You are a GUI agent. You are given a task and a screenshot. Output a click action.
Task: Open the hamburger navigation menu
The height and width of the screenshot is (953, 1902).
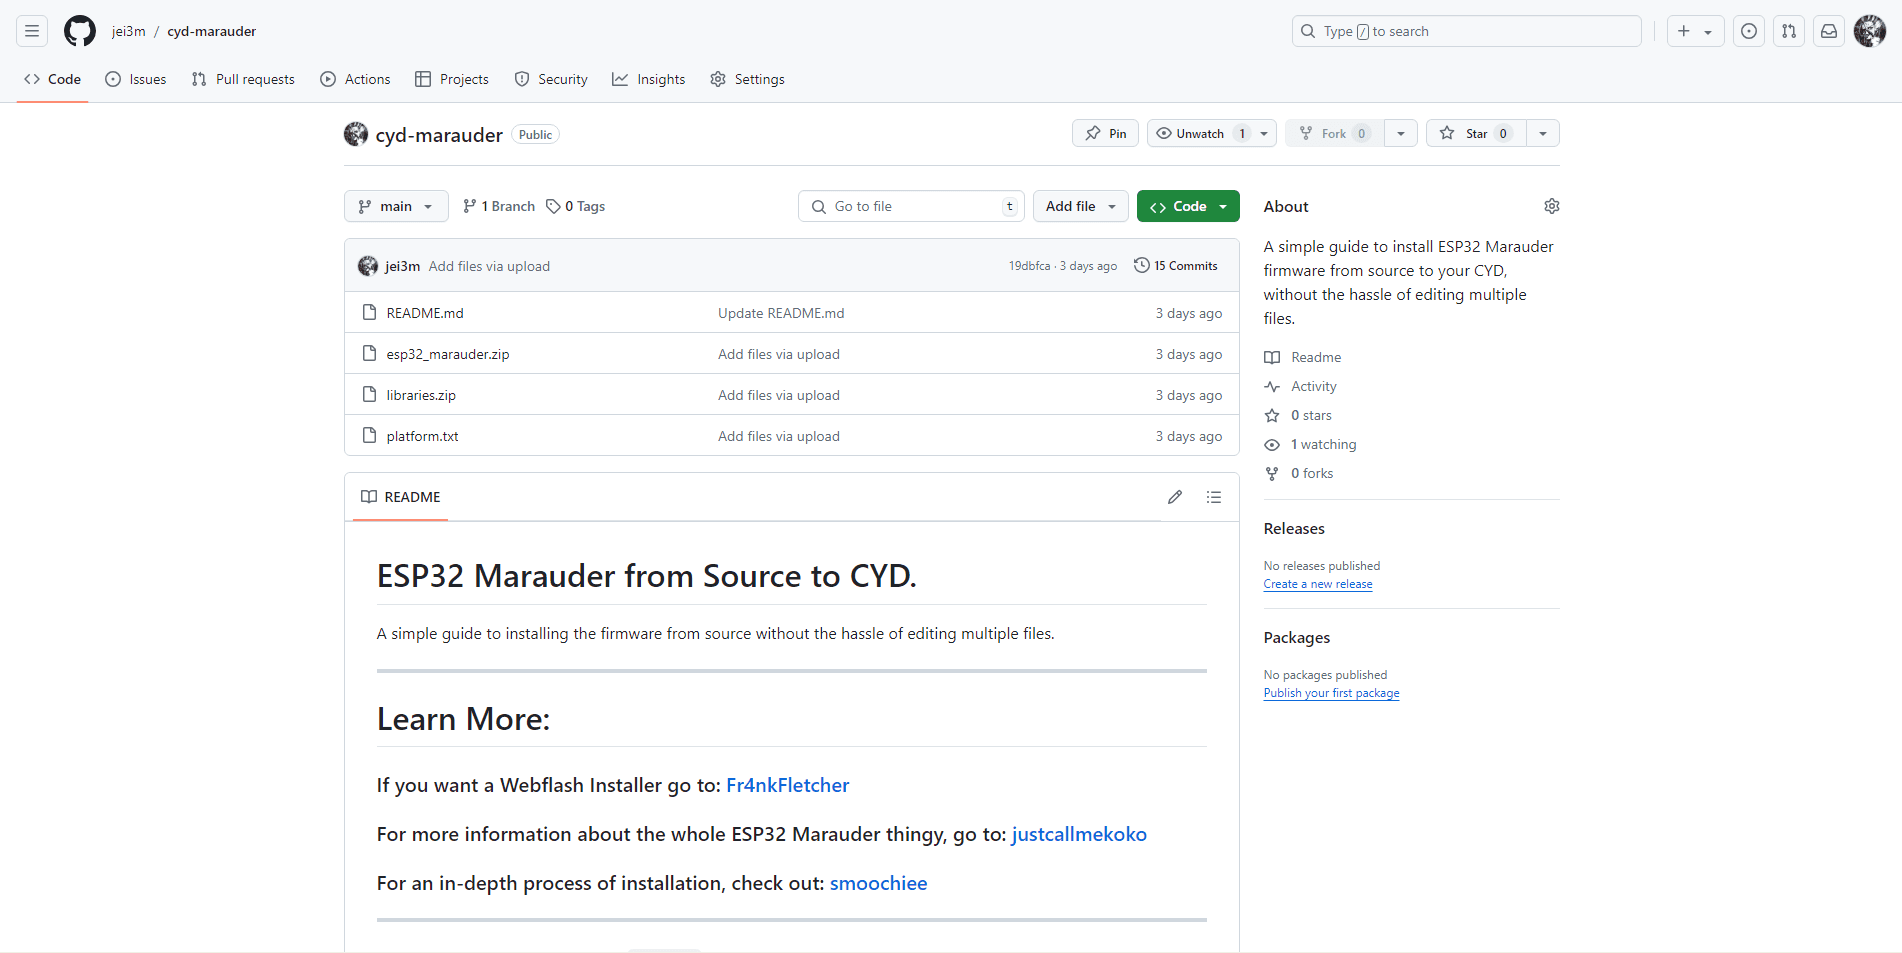[x=32, y=31]
